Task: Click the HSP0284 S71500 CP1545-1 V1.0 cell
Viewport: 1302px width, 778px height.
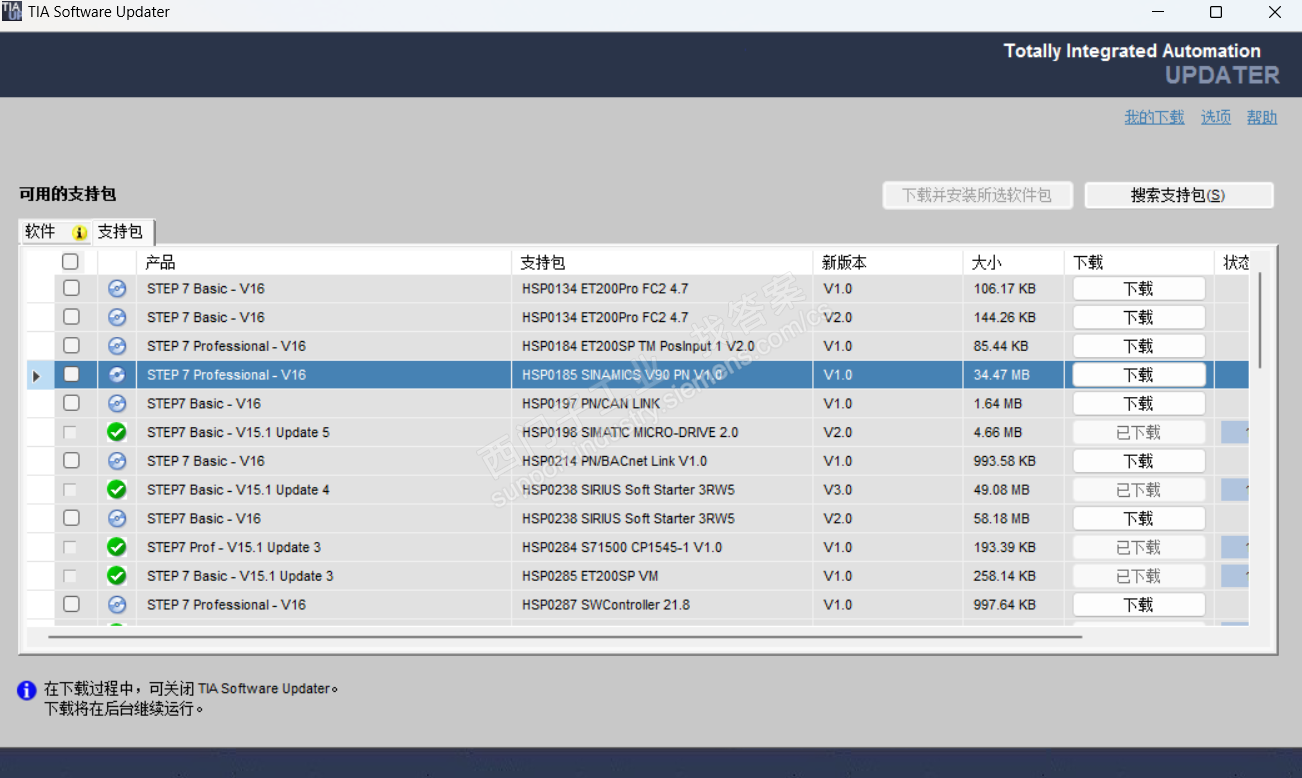Action: click(662, 548)
